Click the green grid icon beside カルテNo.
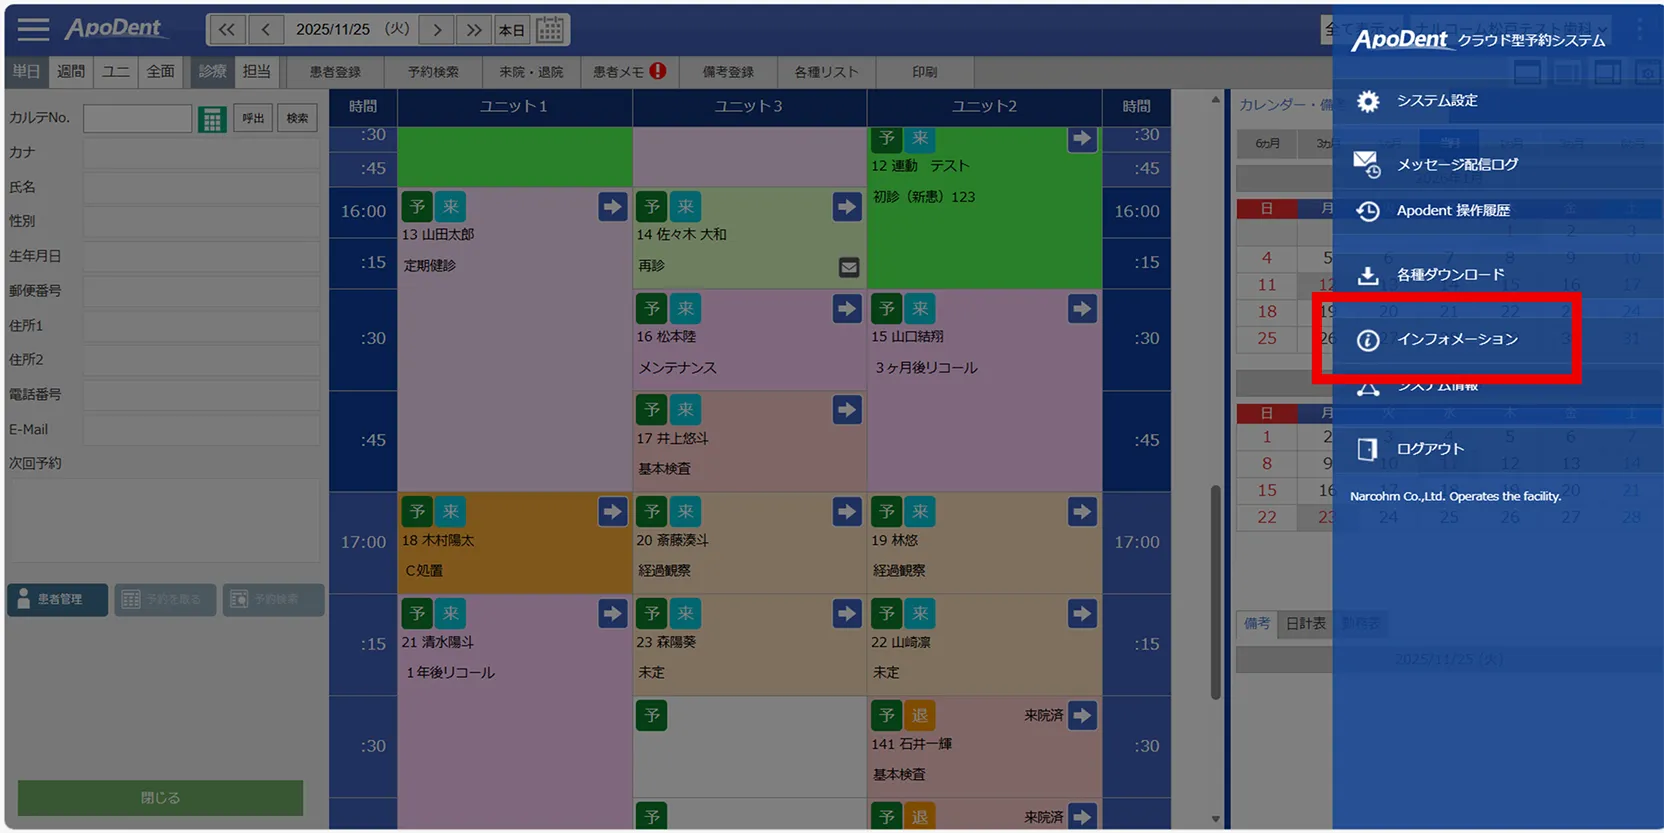Image resolution: width=1664 pixels, height=833 pixels. click(x=212, y=120)
